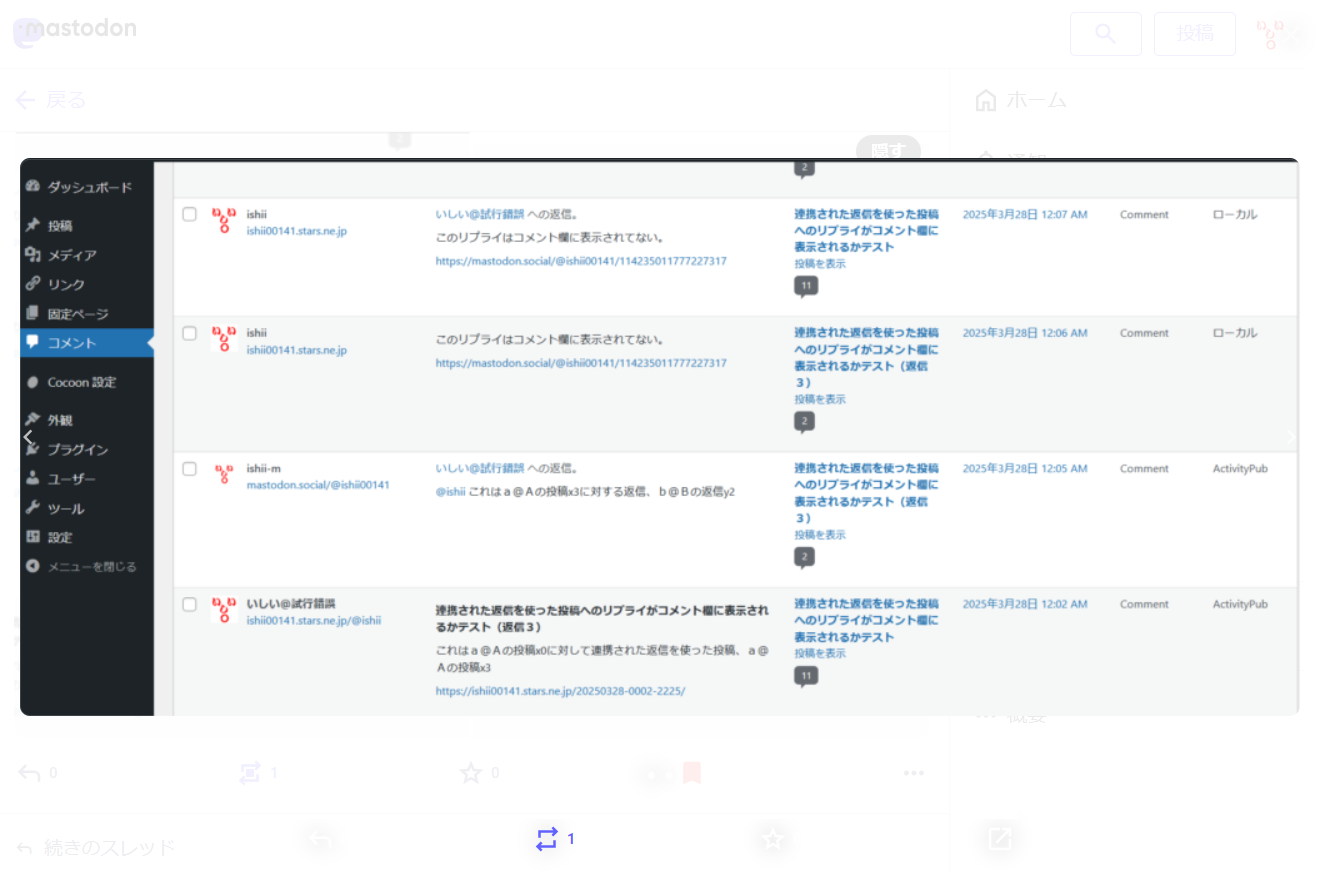
Task: Open the 固定ページ menu item
Action: (x=77, y=314)
